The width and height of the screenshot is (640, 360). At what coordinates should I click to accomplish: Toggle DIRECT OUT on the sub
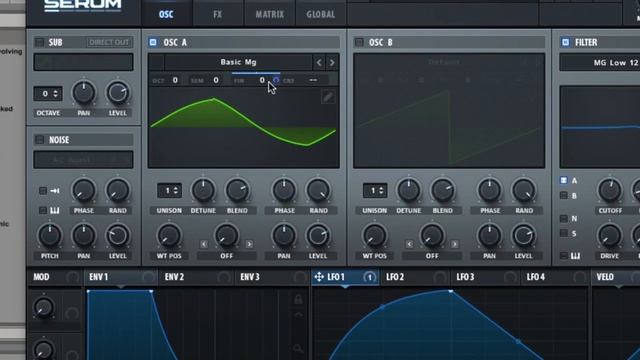(109, 42)
